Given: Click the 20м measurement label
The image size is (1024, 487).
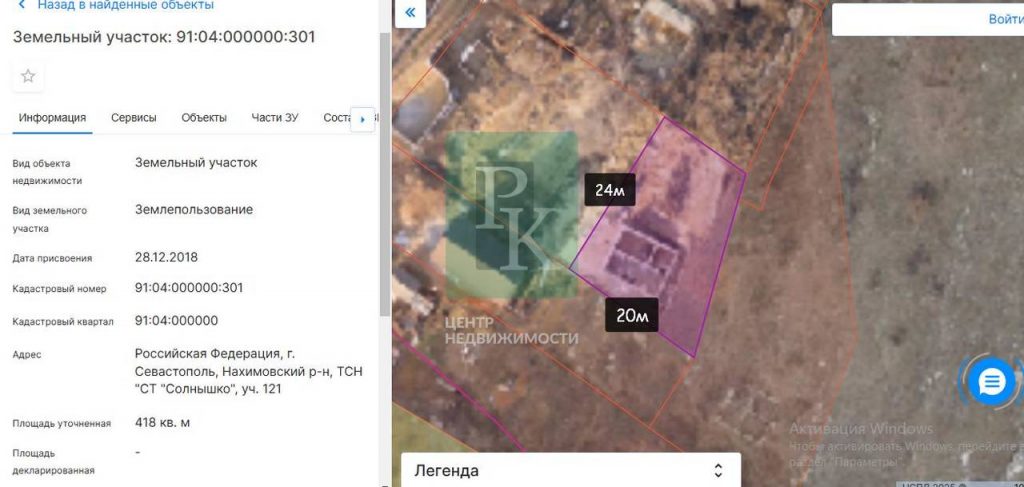Looking at the screenshot, I should 632,315.
